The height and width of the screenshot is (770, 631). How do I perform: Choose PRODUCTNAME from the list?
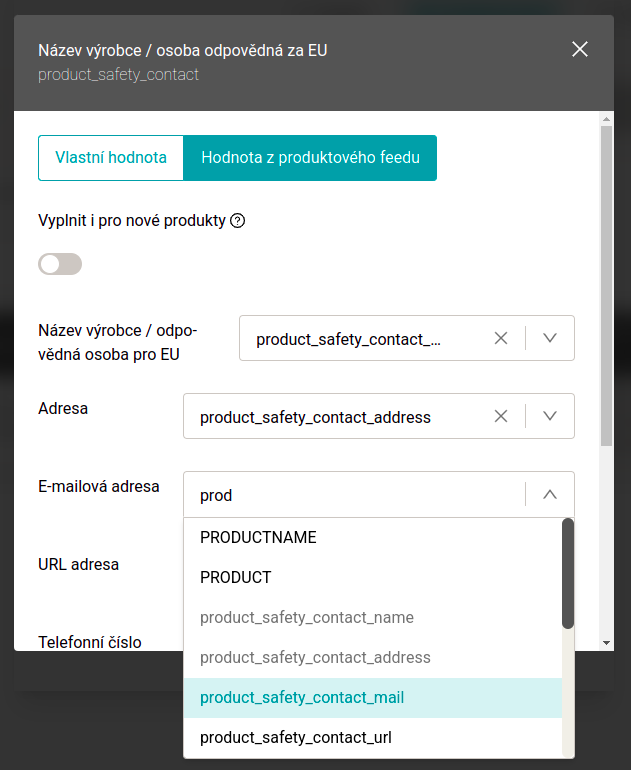click(258, 537)
